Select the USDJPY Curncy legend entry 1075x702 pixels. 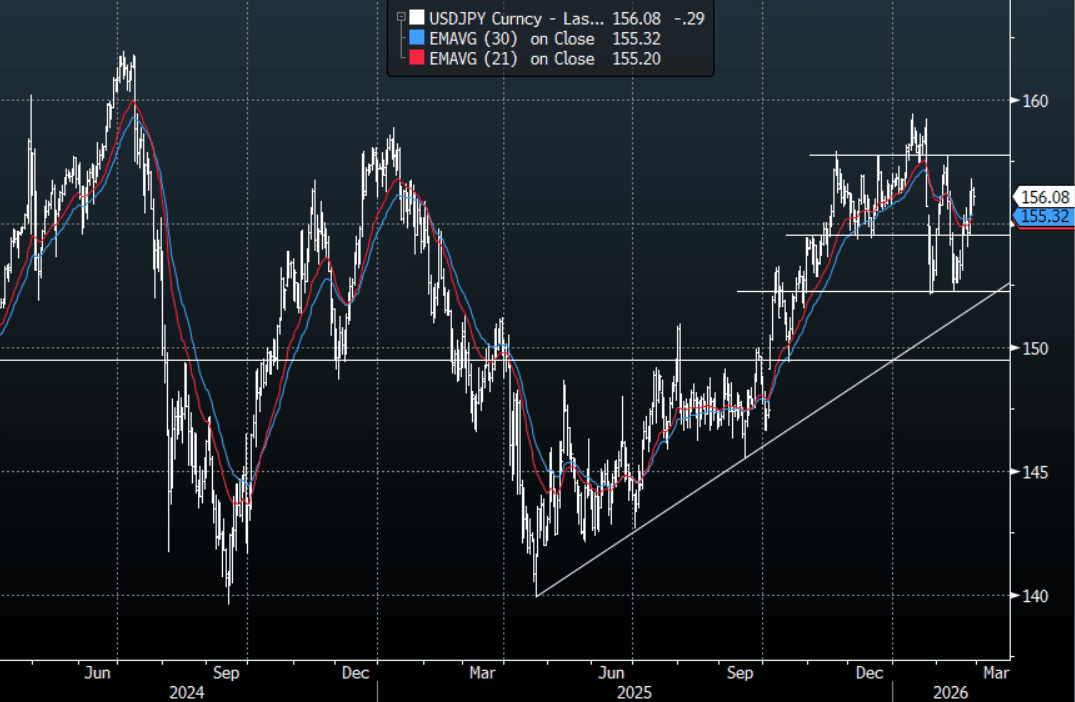[x=516, y=19]
